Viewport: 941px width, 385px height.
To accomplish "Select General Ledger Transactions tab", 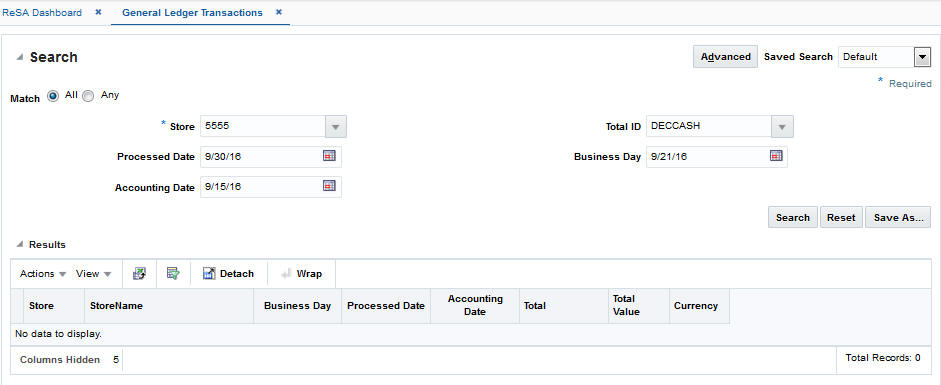I will click(192, 13).
